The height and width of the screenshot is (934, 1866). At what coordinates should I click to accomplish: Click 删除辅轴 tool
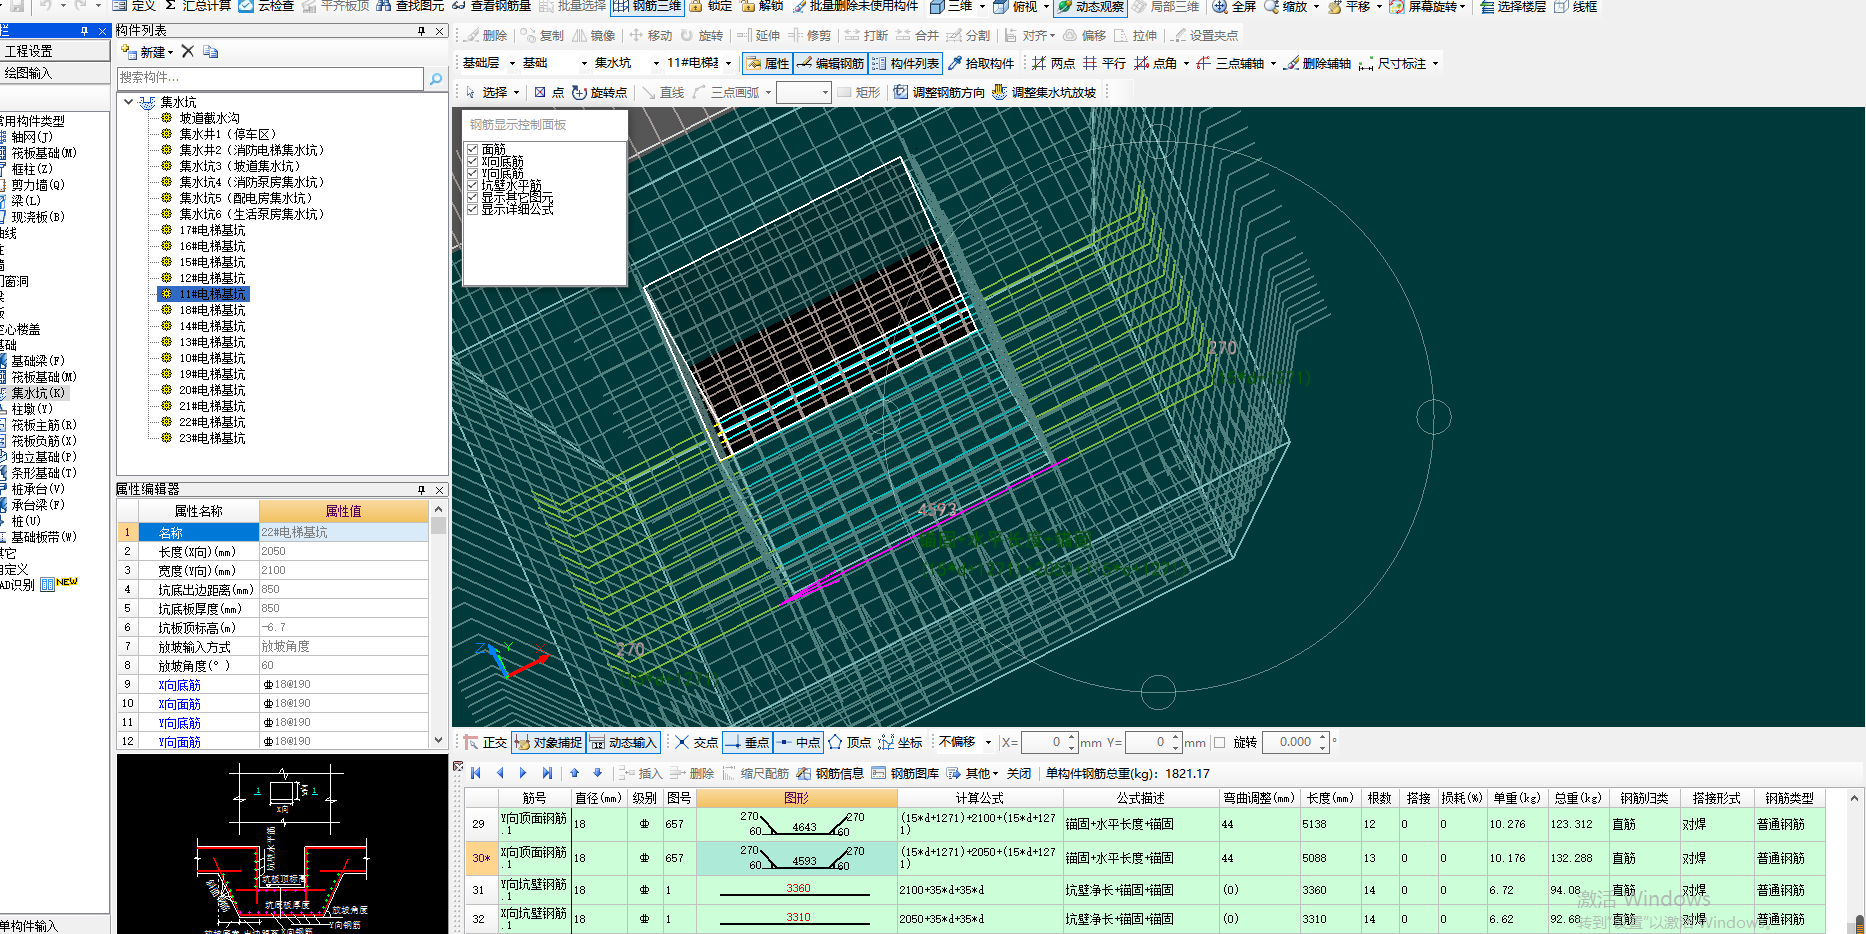pos(1317,63)
